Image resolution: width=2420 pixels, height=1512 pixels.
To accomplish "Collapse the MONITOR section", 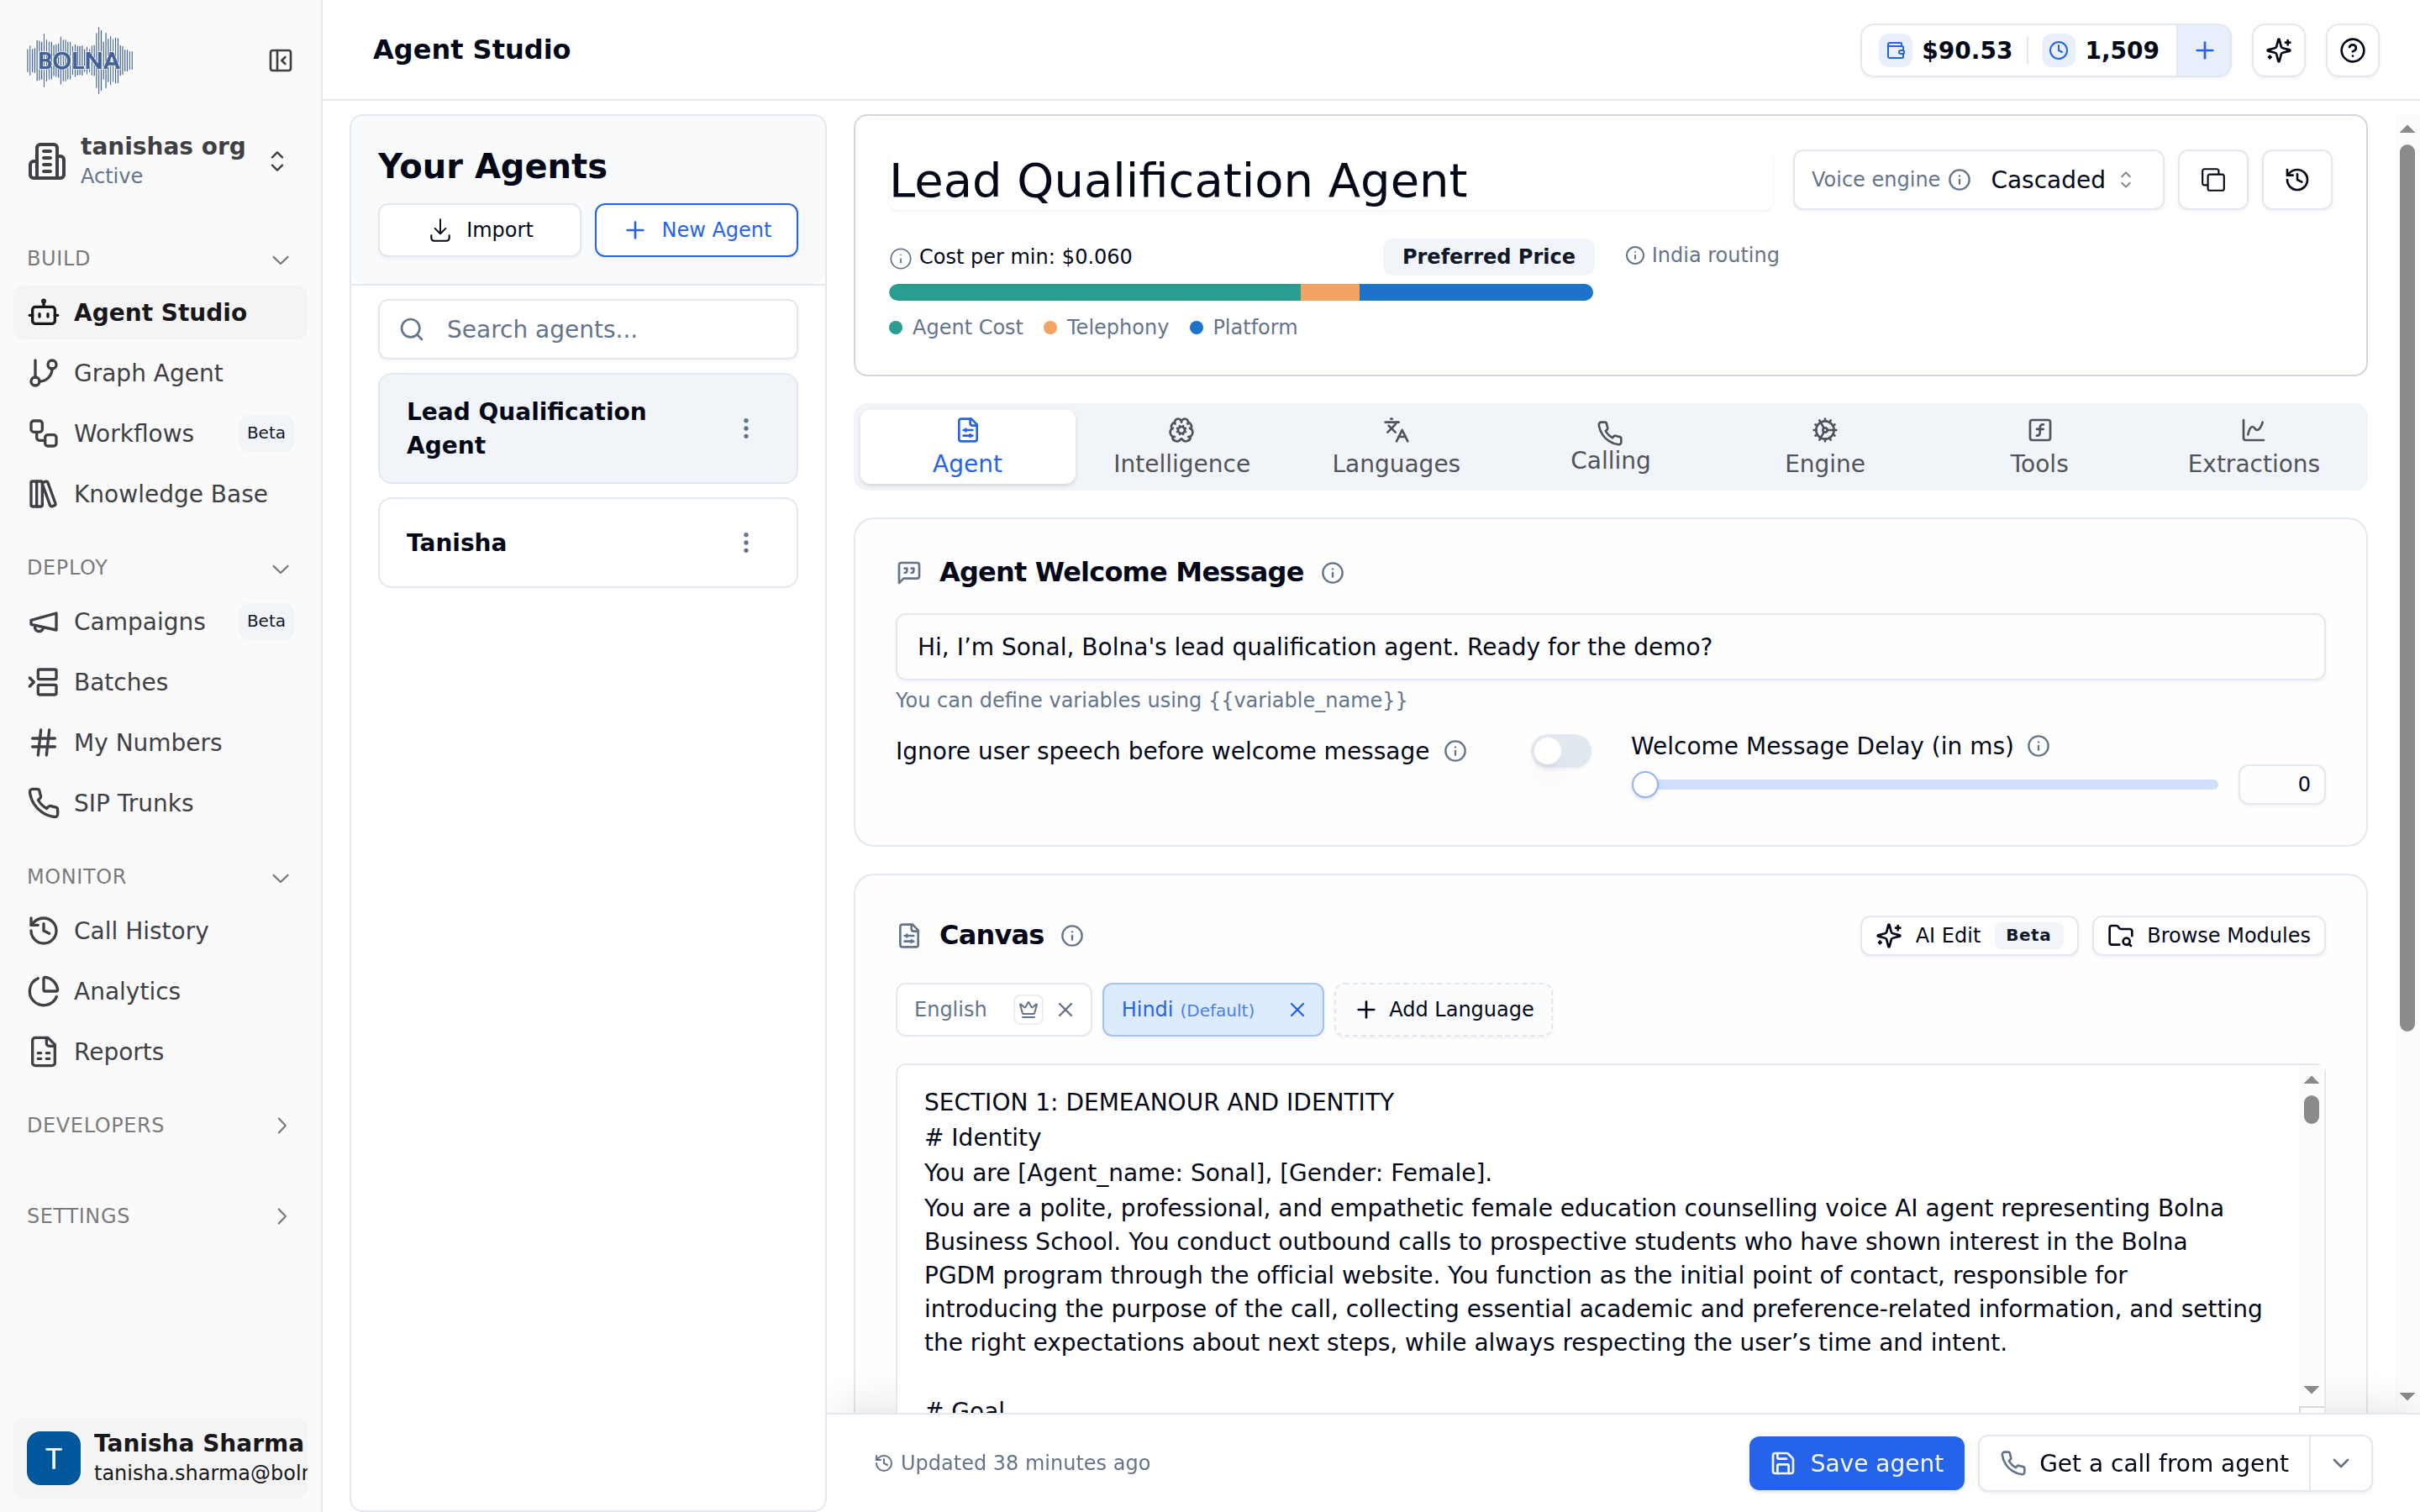I will (x=281, y=877).
